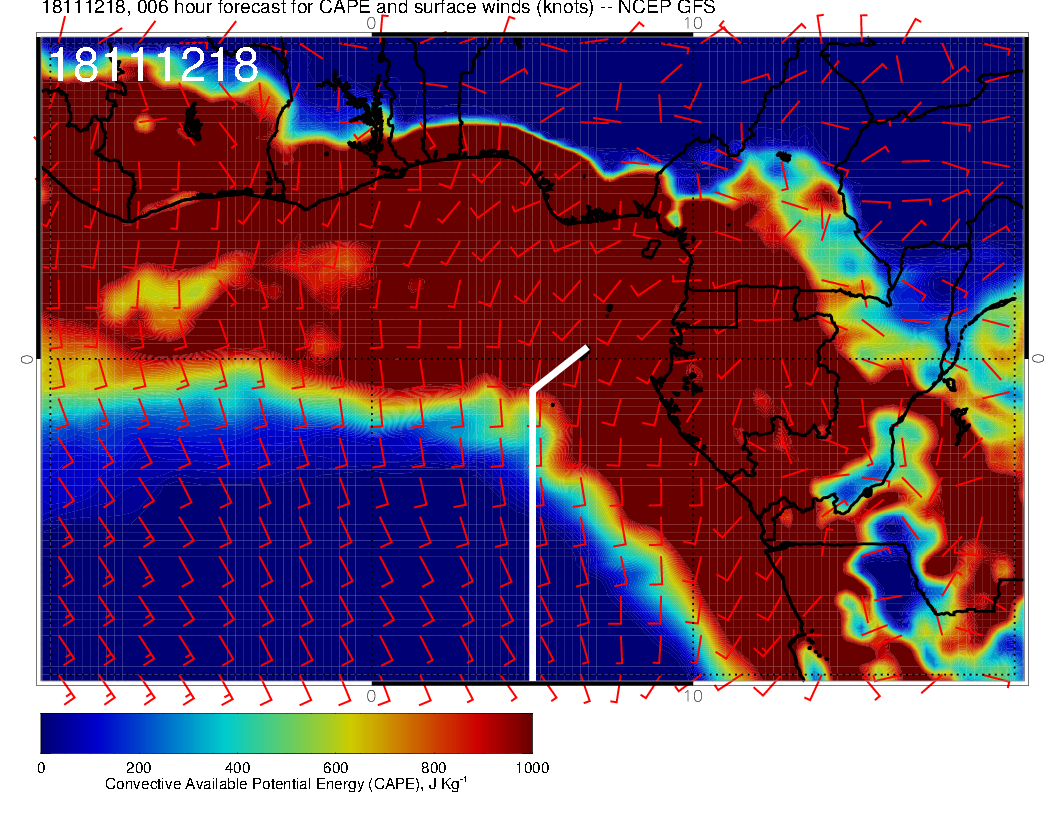This screenshot has height=816, width=1056.
Task: Click the large white 18111218 timestamp overlay
Action: pyautogui.click(x=153, y=65)
